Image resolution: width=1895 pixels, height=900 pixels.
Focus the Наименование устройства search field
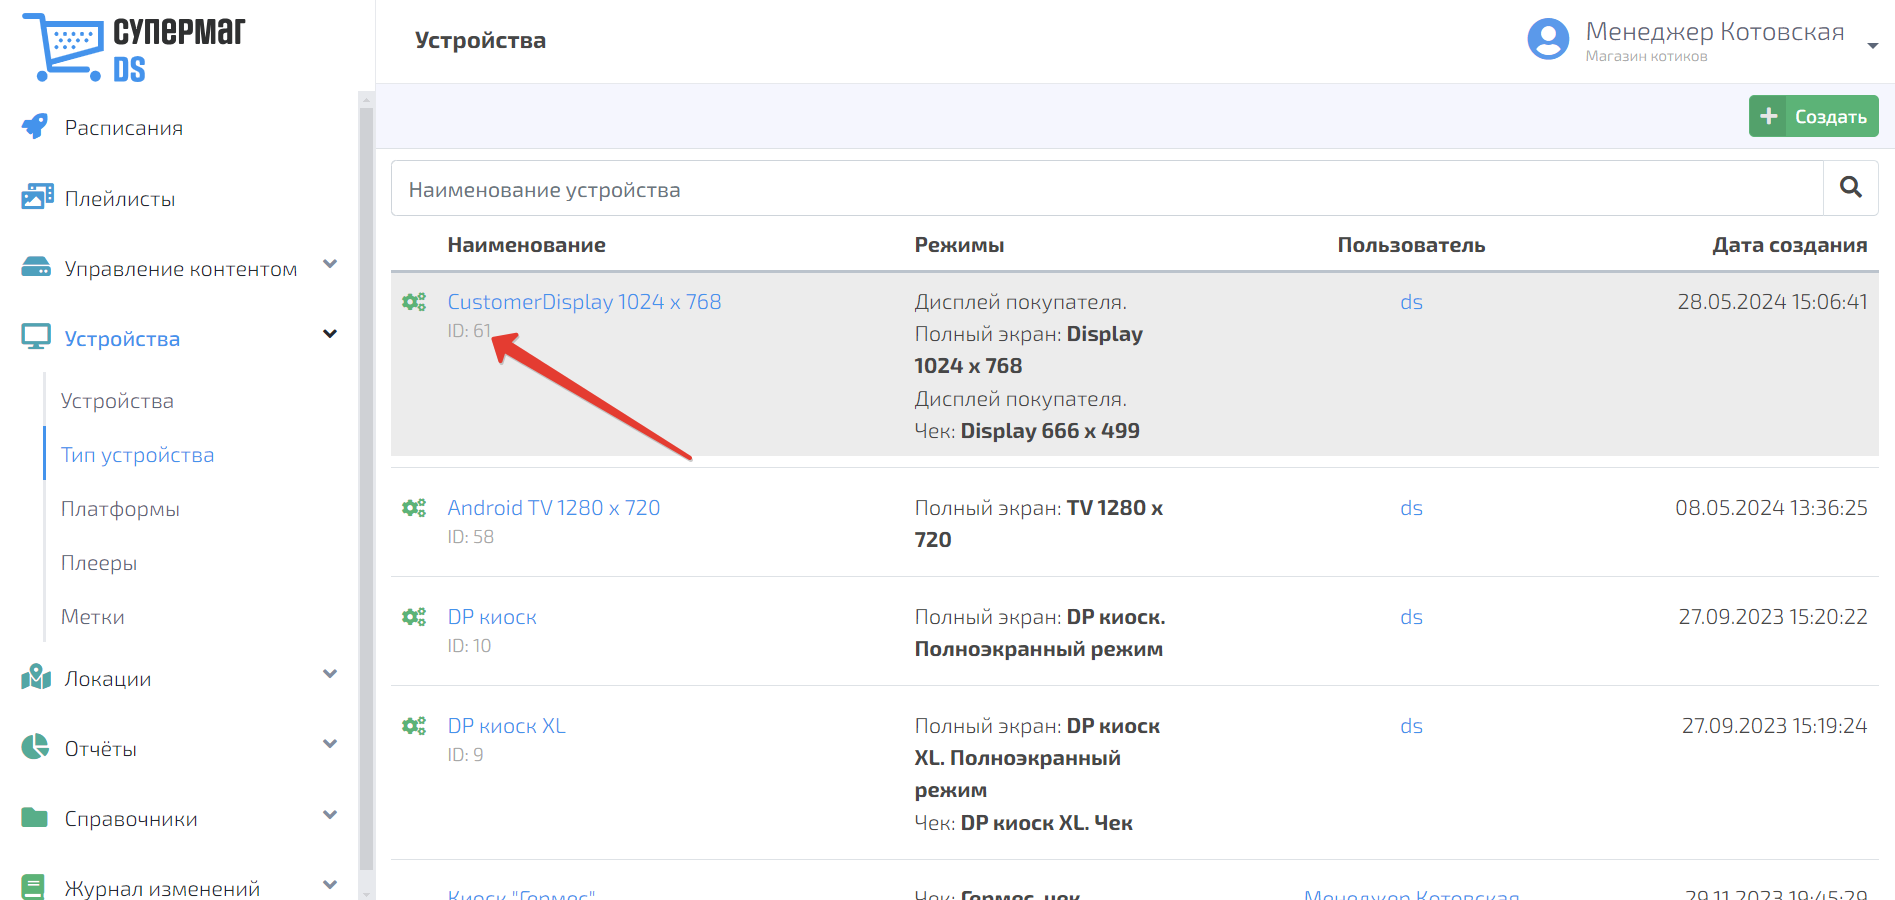tap(1107, 188)
